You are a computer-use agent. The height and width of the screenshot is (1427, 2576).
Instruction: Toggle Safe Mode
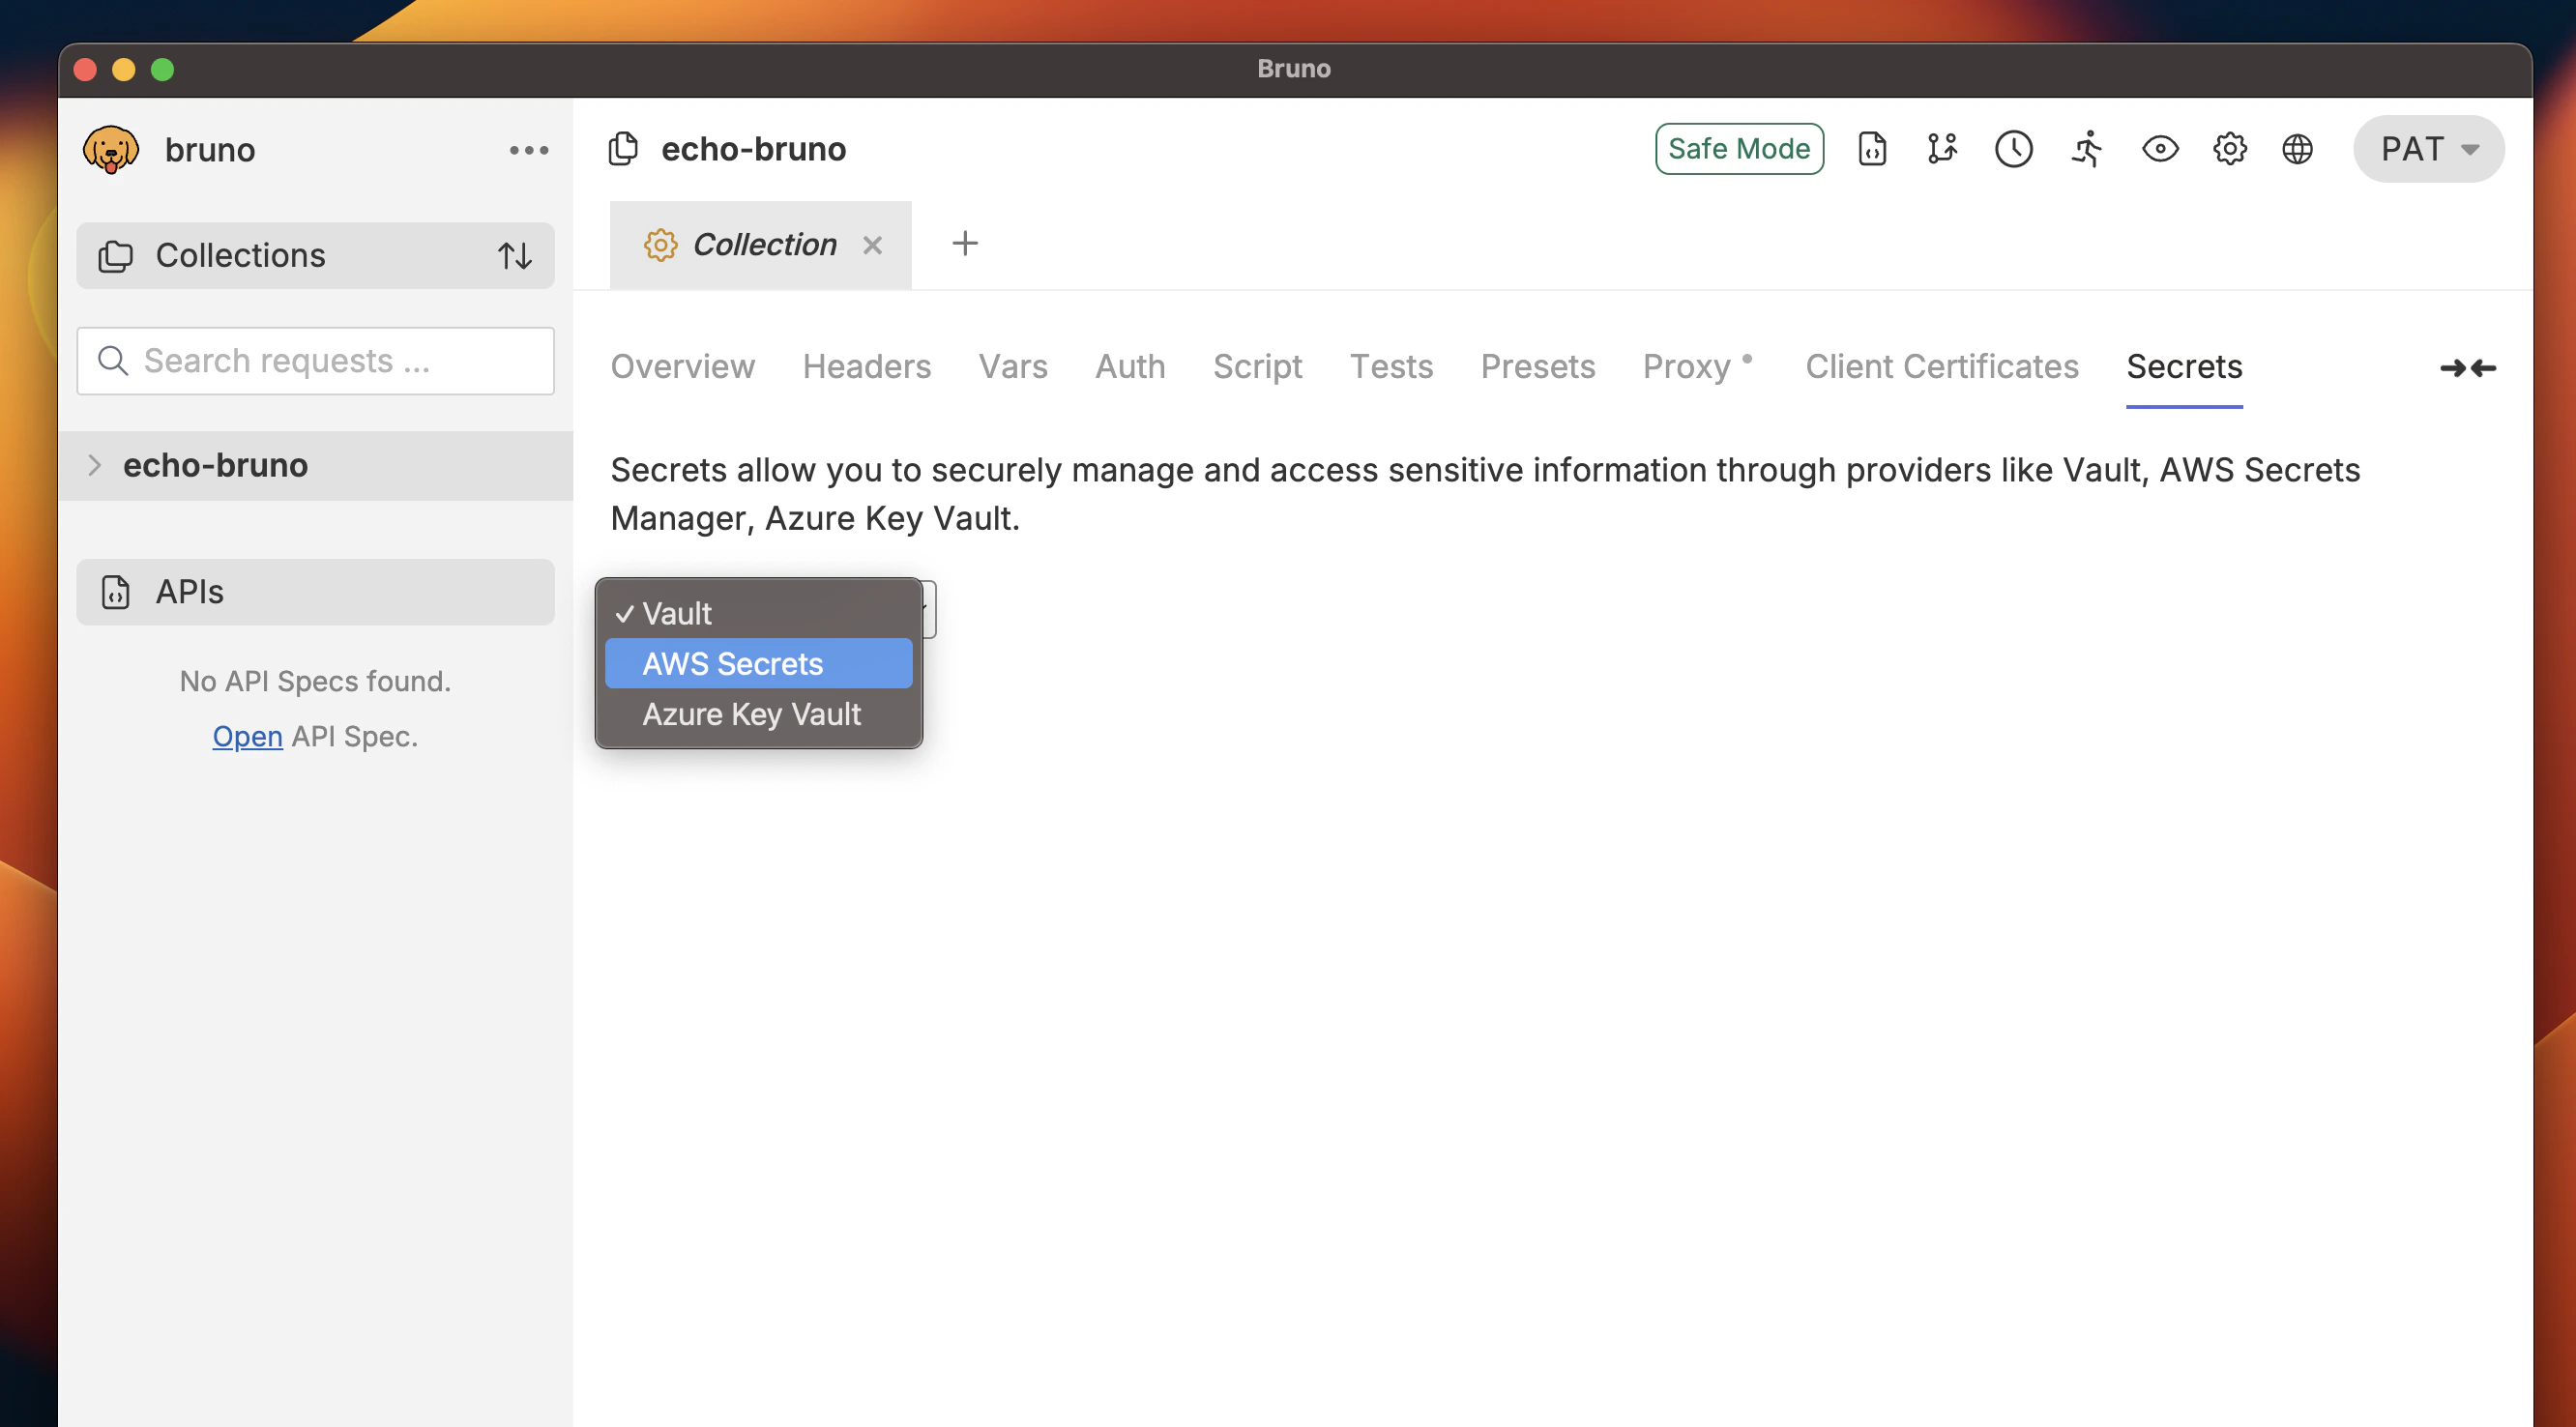click(x=1739, y=148)
